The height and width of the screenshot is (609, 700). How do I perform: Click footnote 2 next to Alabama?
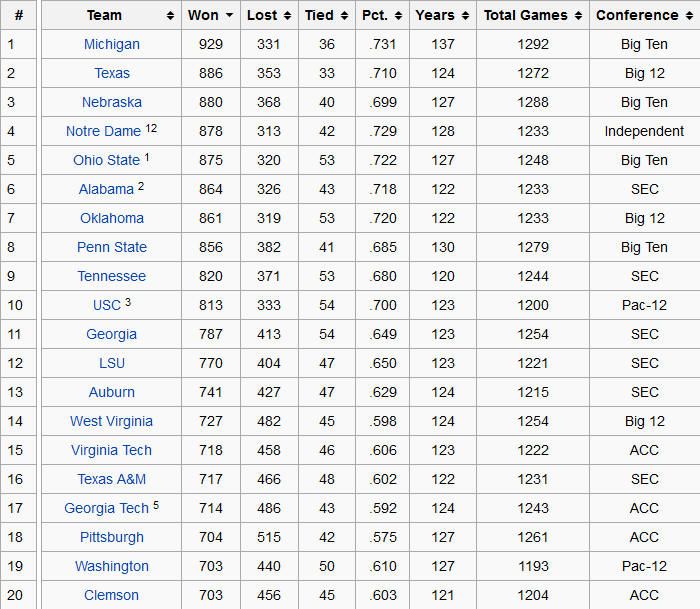pos(142,186)
